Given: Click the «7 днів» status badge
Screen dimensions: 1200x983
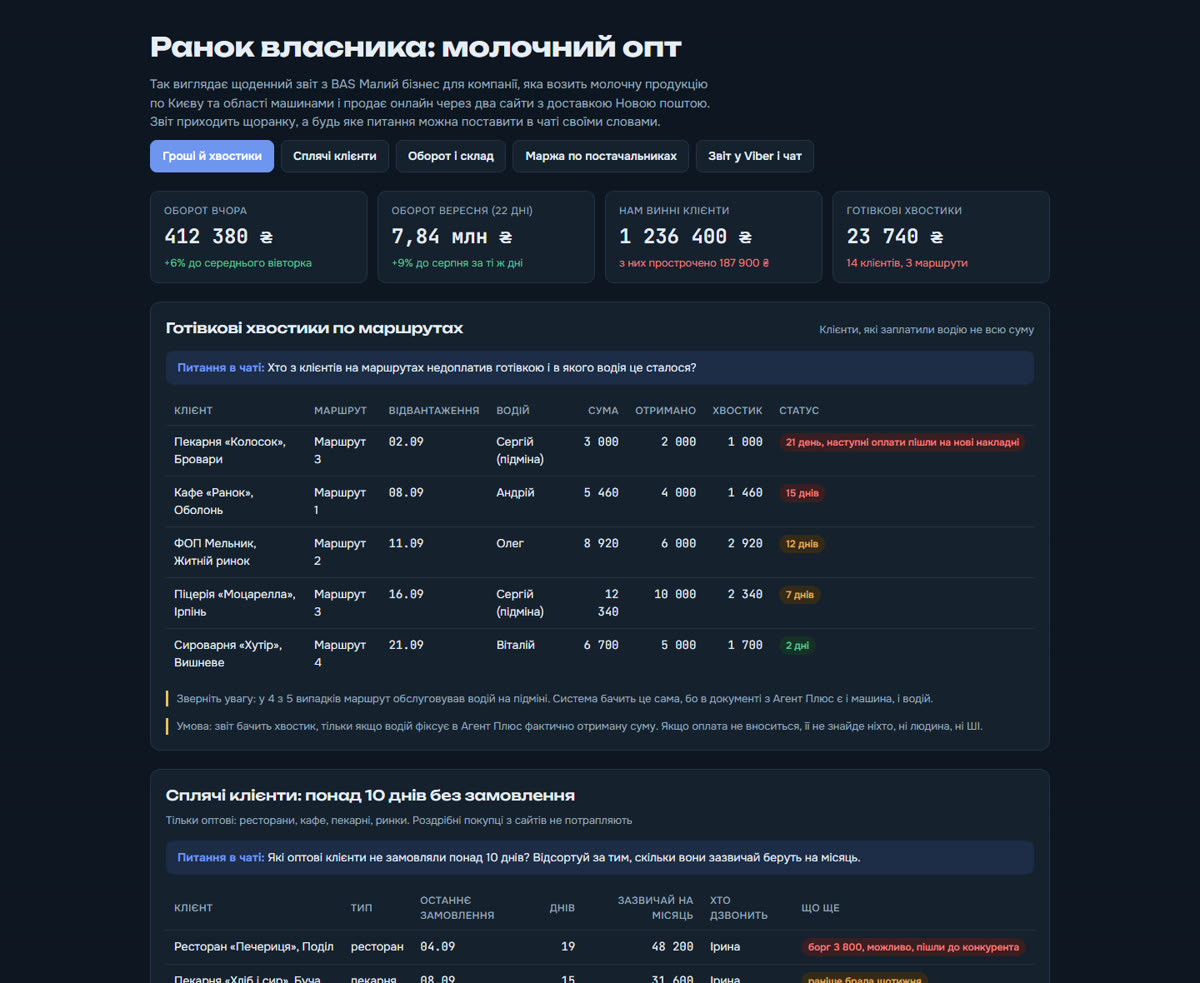Looking at the screenshot, I should (799, 595).
